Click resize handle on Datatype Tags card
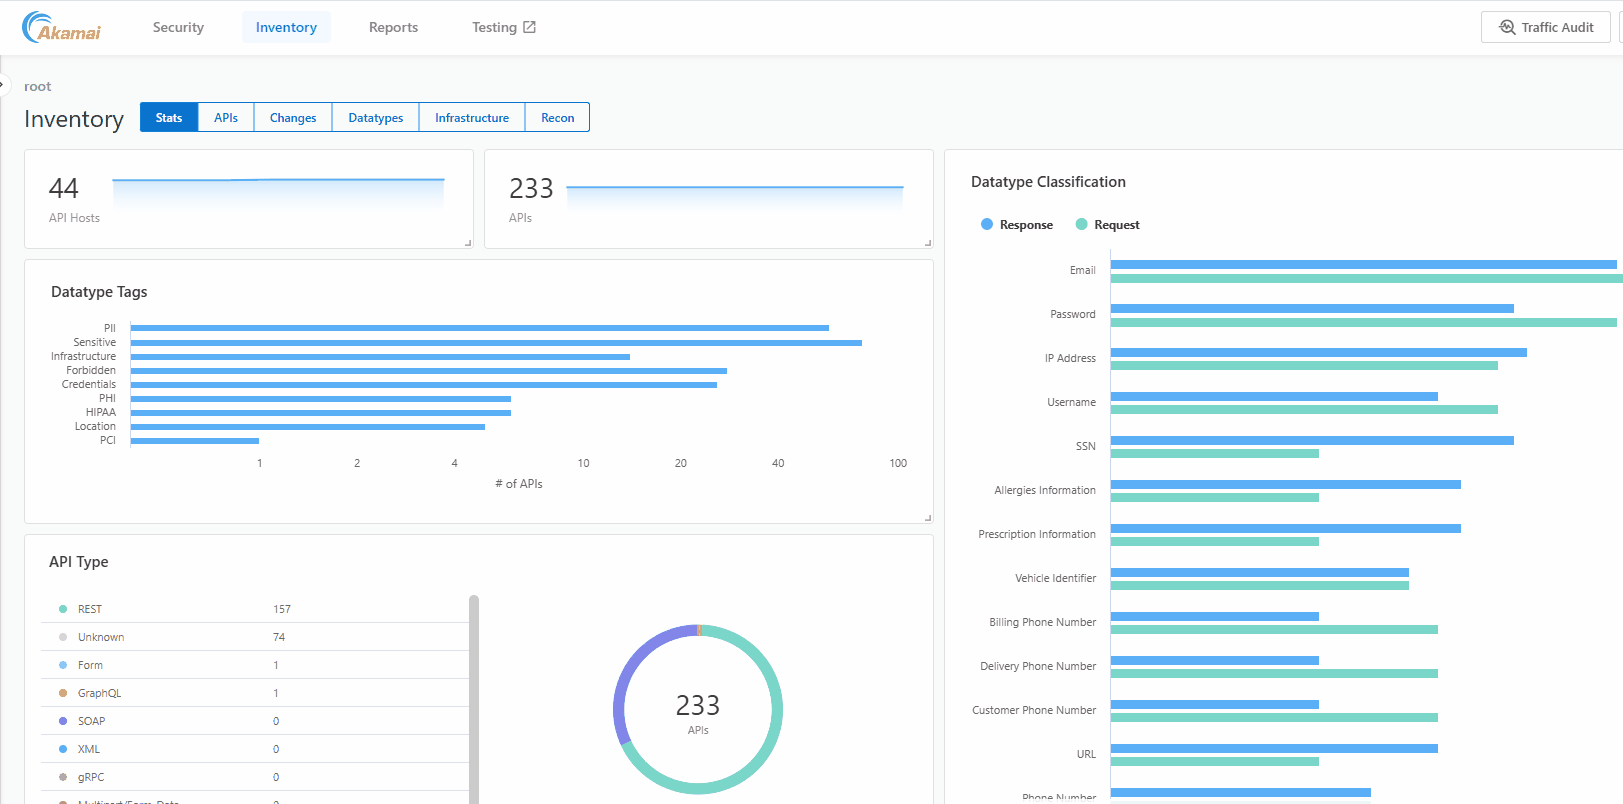Viewport: 1623px width, 804px height. tap(928, 518)
